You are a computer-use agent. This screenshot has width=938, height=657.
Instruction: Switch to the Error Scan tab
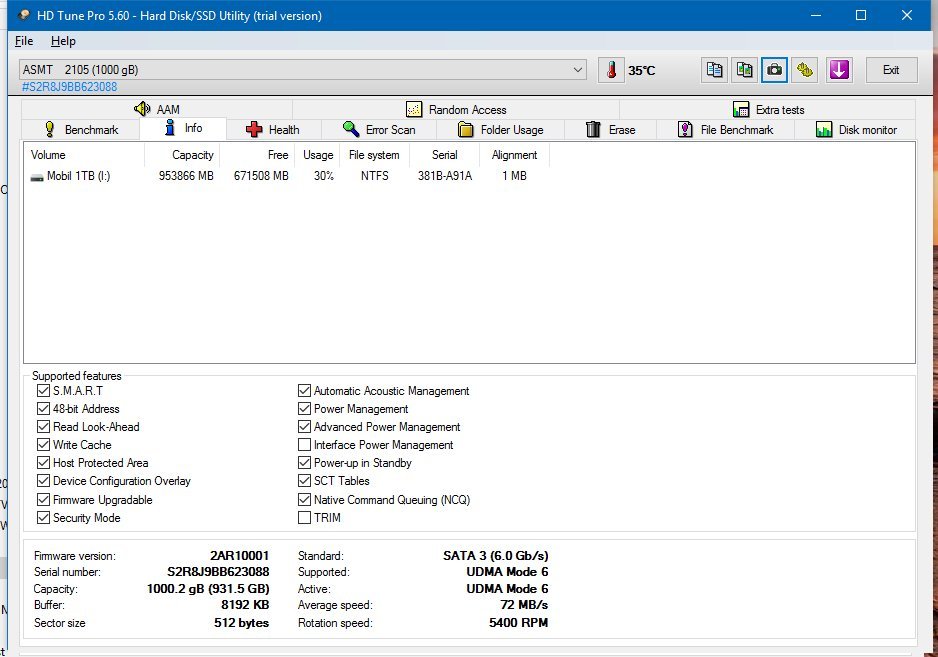click(x=379, y=129)
